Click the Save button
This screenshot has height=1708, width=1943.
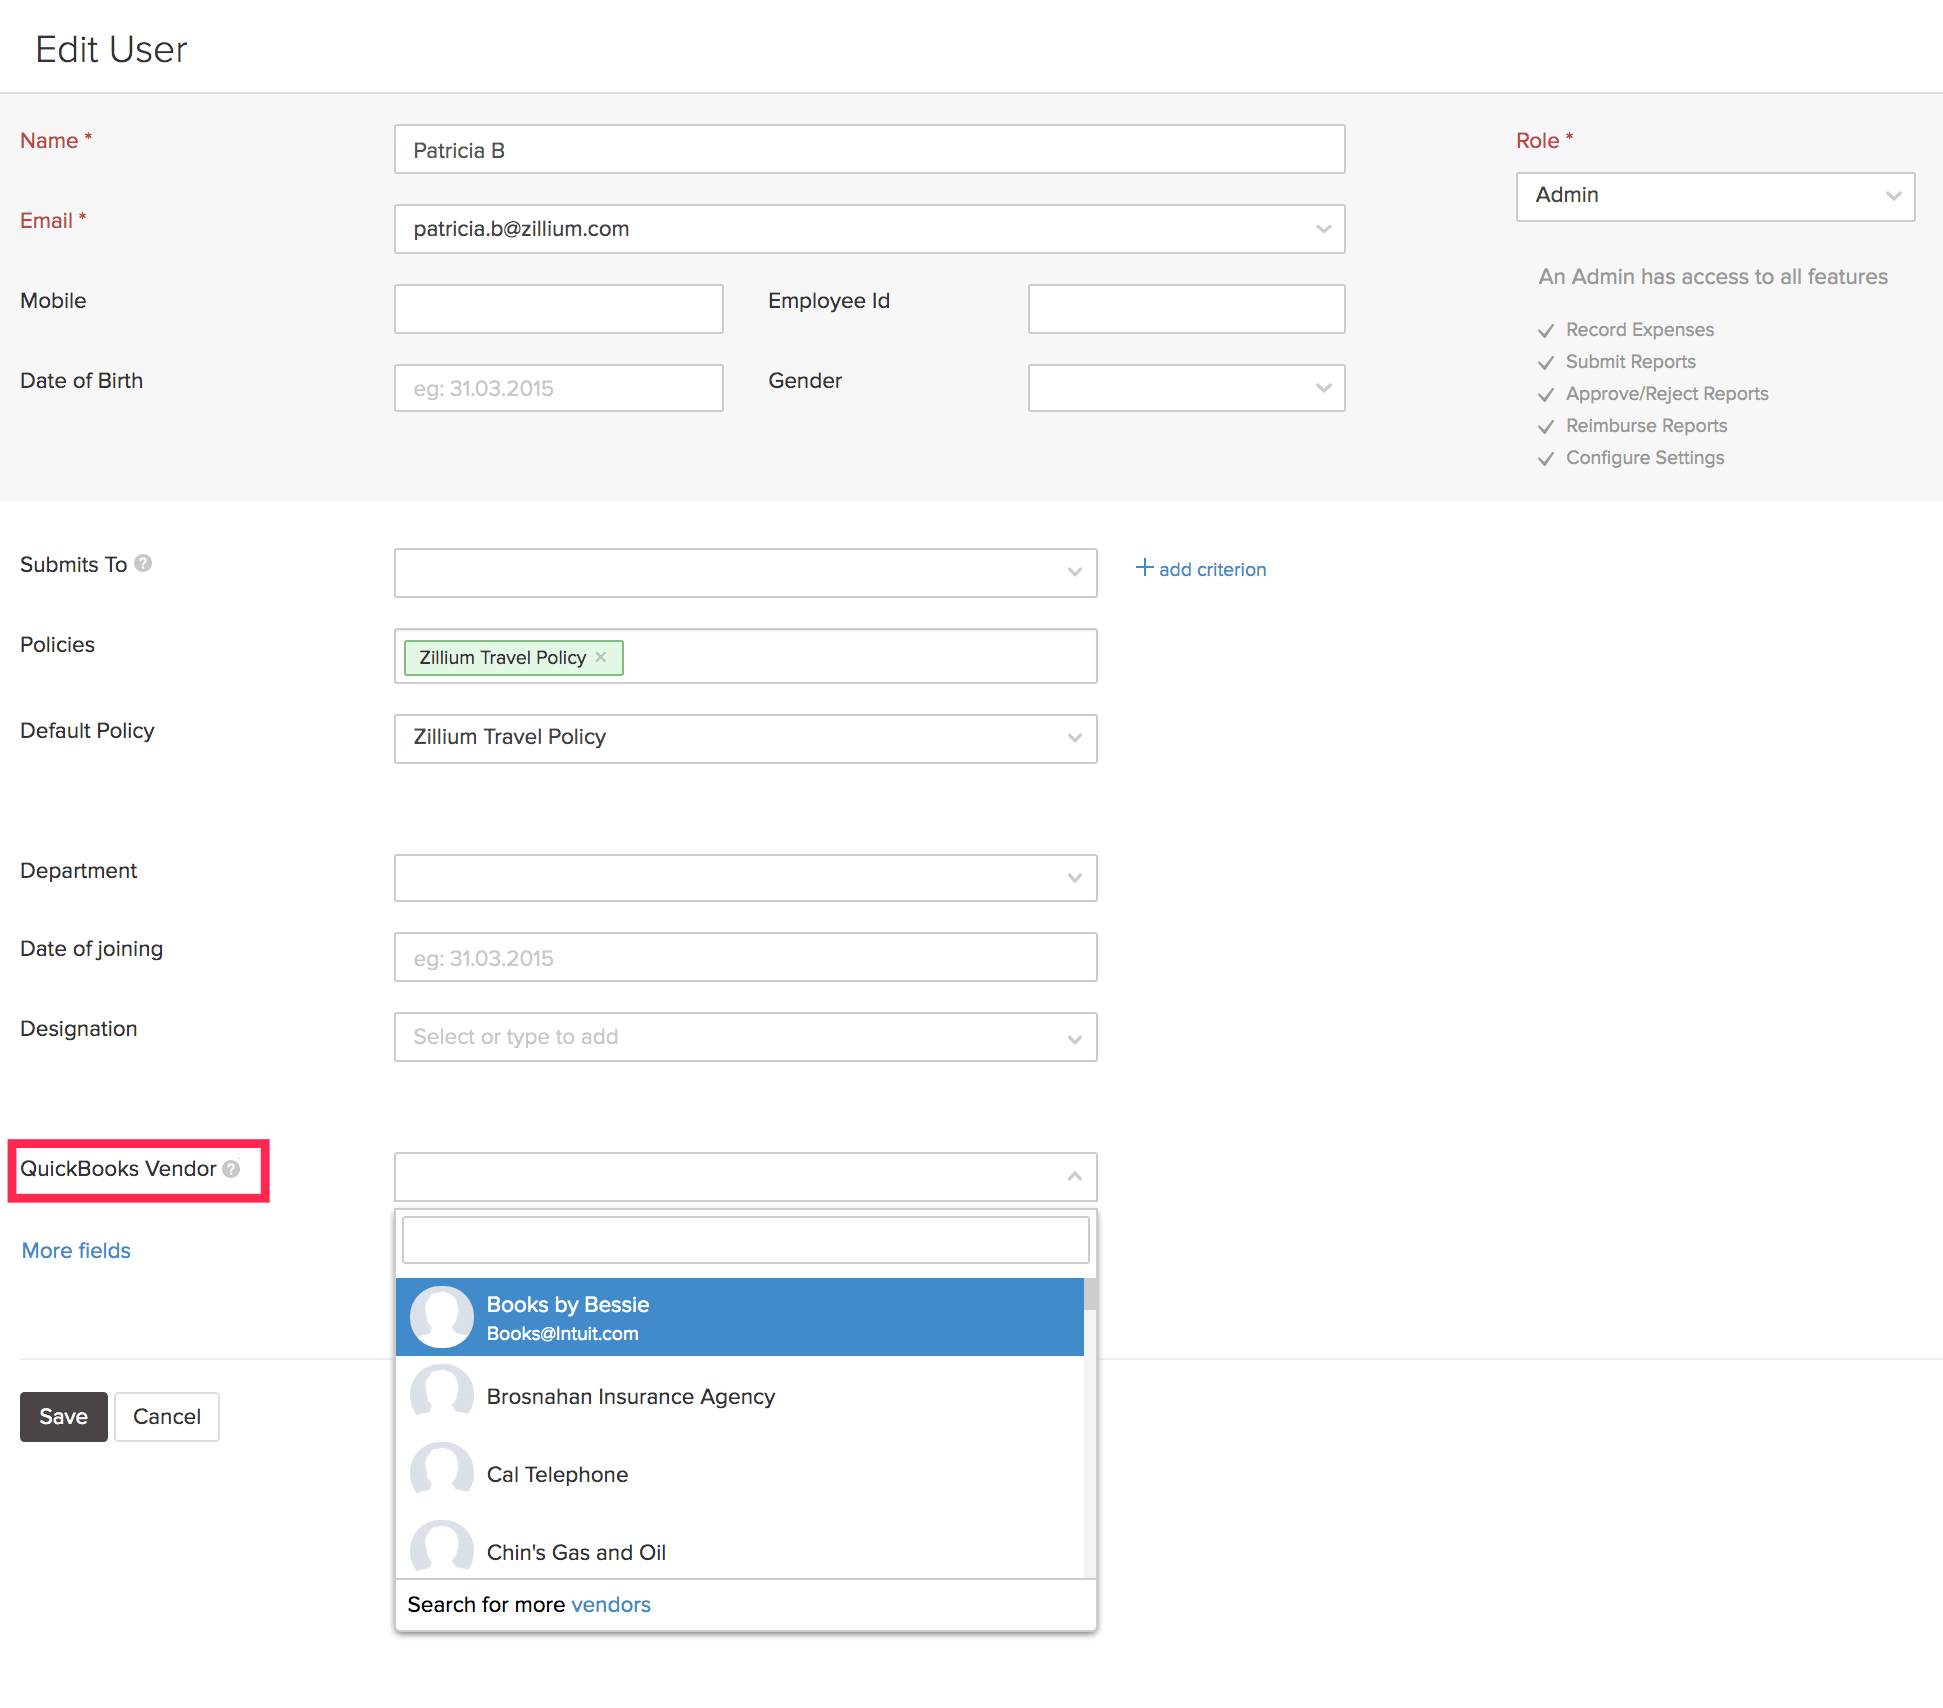point(63,1416)
